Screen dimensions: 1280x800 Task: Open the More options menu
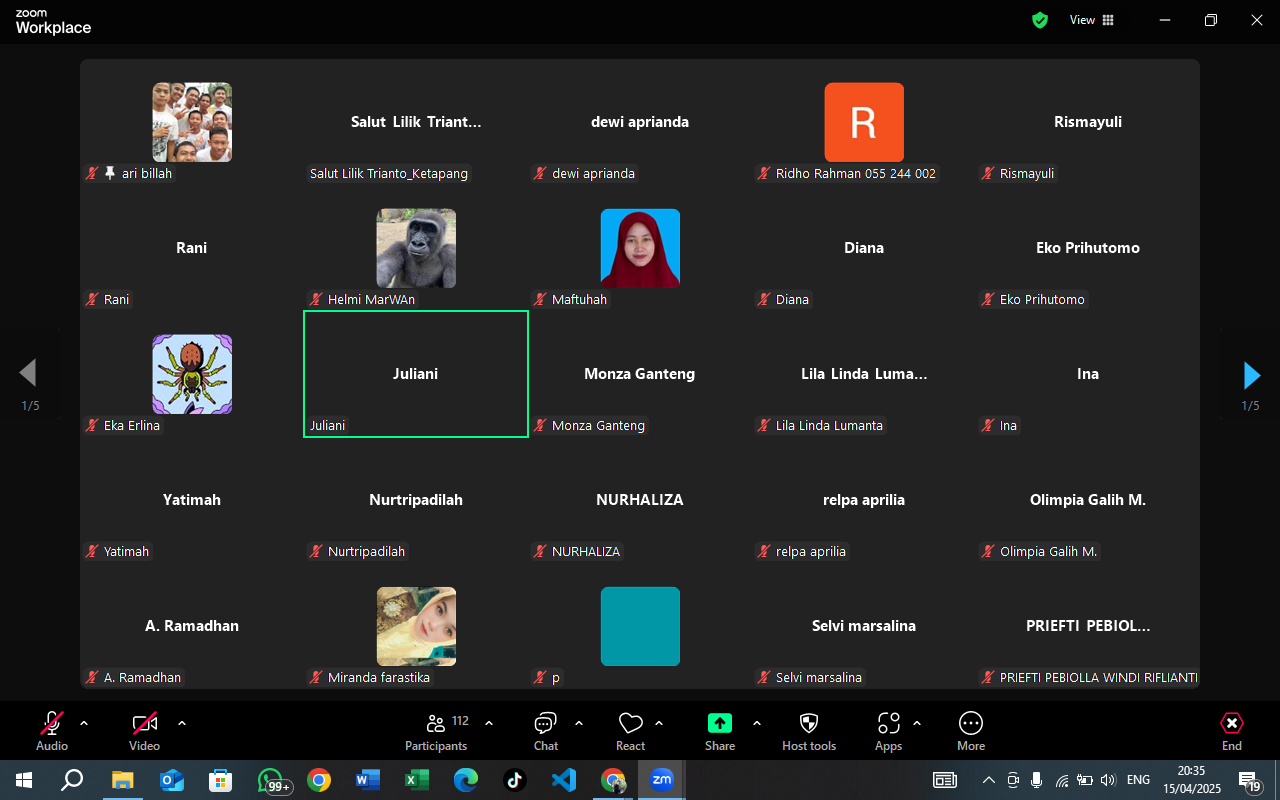[970, 731]
